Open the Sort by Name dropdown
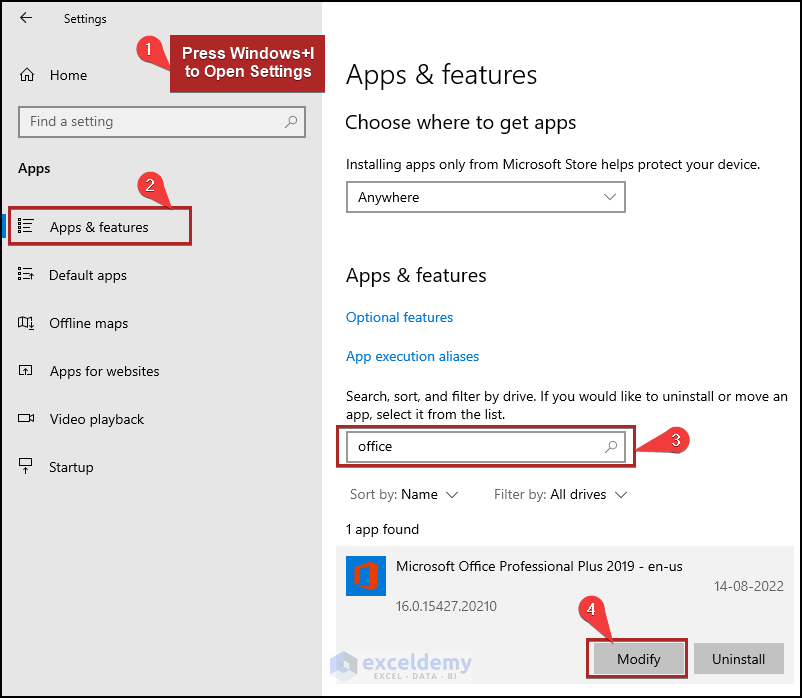 [404, 494]
